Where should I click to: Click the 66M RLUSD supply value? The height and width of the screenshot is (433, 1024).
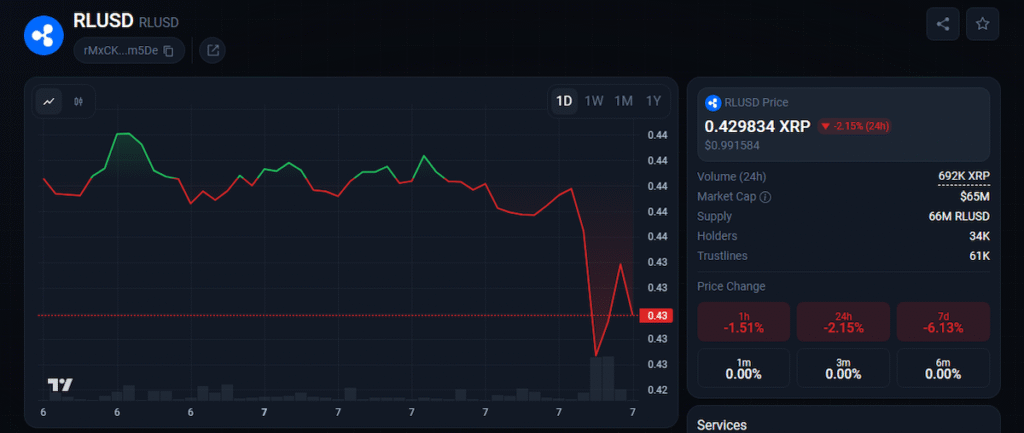[961, 216]
